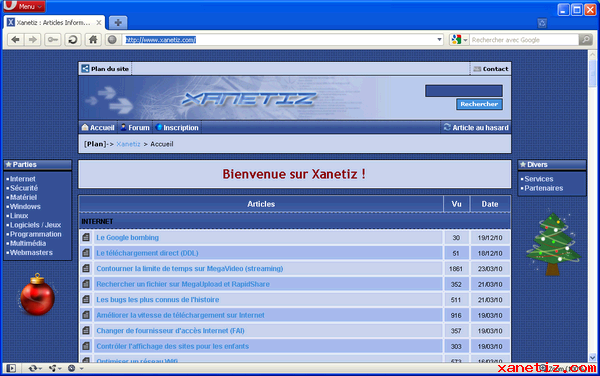Open the MegaVideo streaming limit article
The height and width of the screenshot is (376, 600).
tap(190, 269)
